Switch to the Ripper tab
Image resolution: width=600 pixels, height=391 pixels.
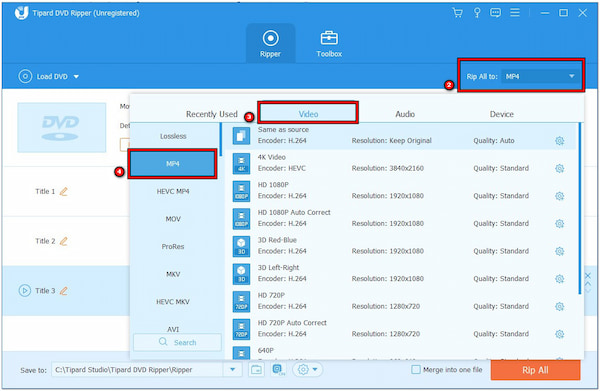(x=271, y=44)
